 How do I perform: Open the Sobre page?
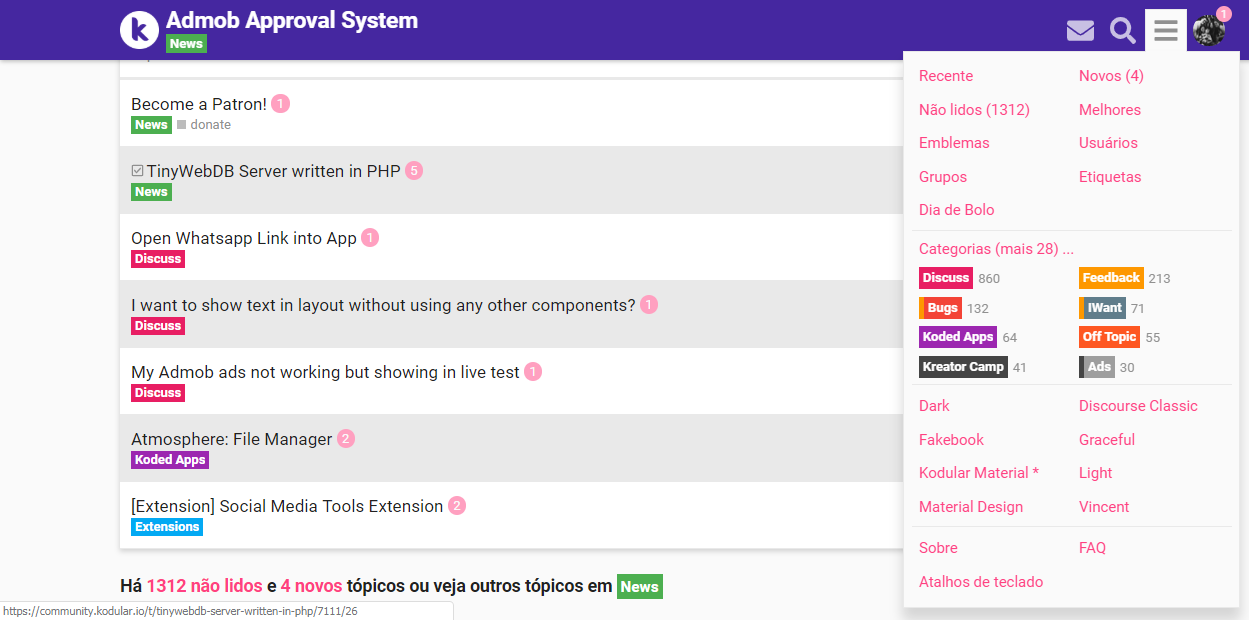click(938, 548)
